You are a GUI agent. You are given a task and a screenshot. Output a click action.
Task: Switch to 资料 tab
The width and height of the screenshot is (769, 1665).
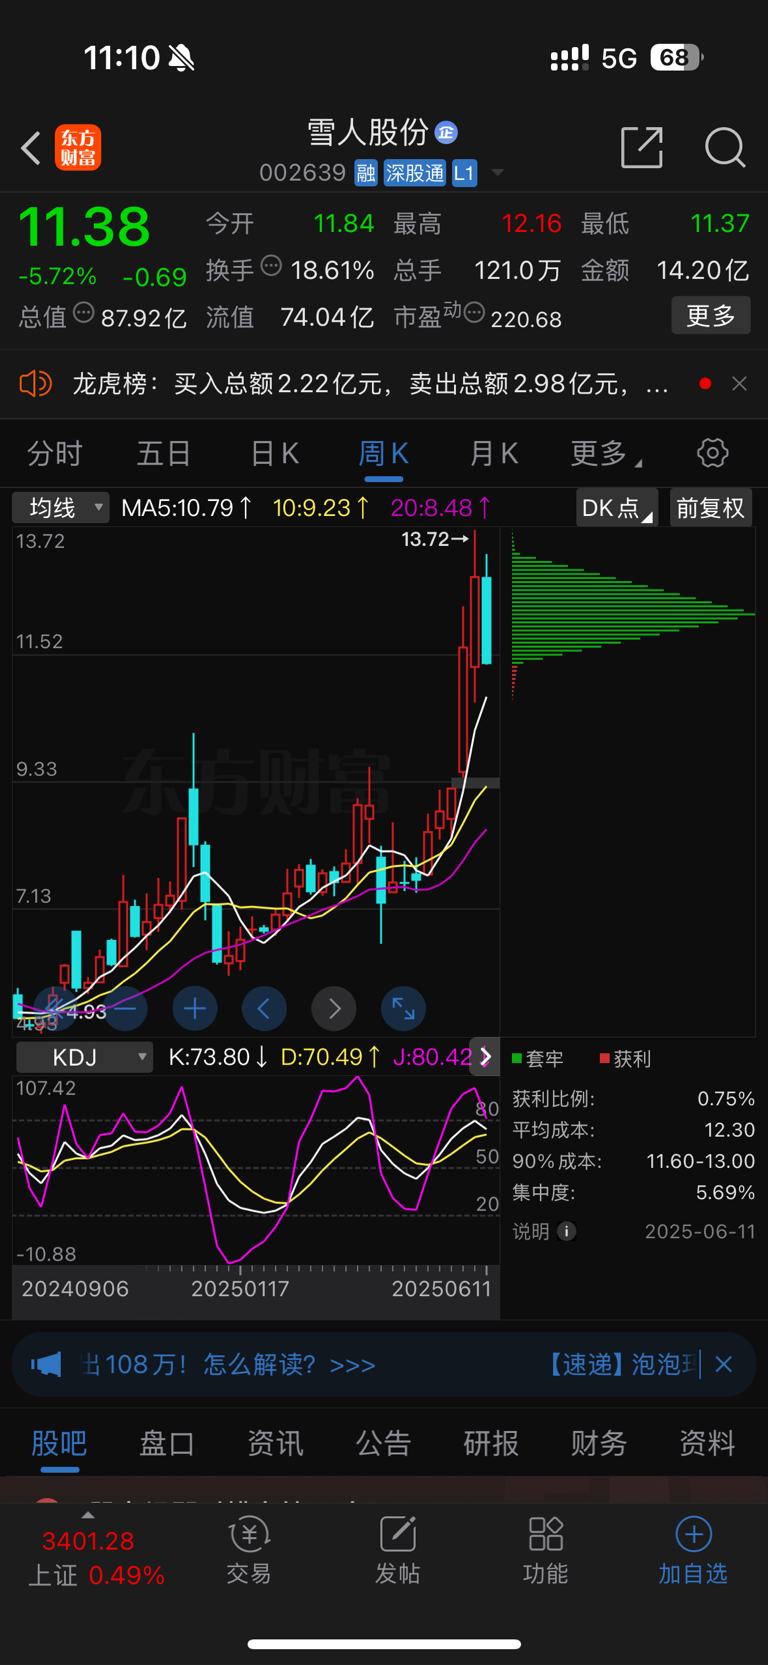[707, 1443]
